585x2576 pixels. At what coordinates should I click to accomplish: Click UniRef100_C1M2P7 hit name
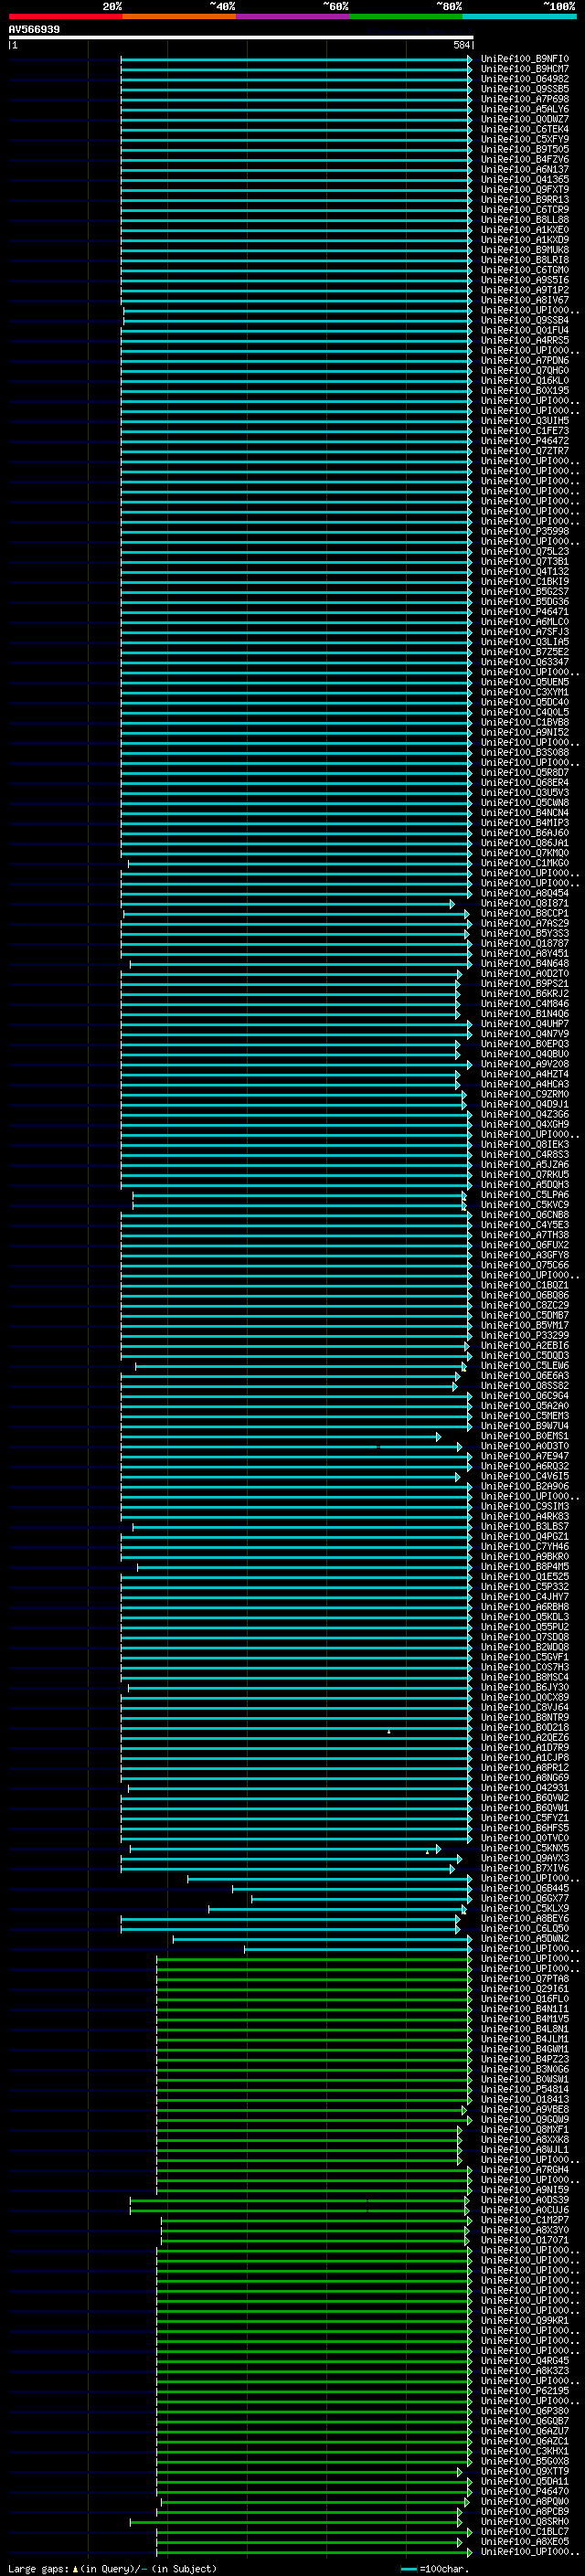pyautogui.click(x=524, y=2220)
